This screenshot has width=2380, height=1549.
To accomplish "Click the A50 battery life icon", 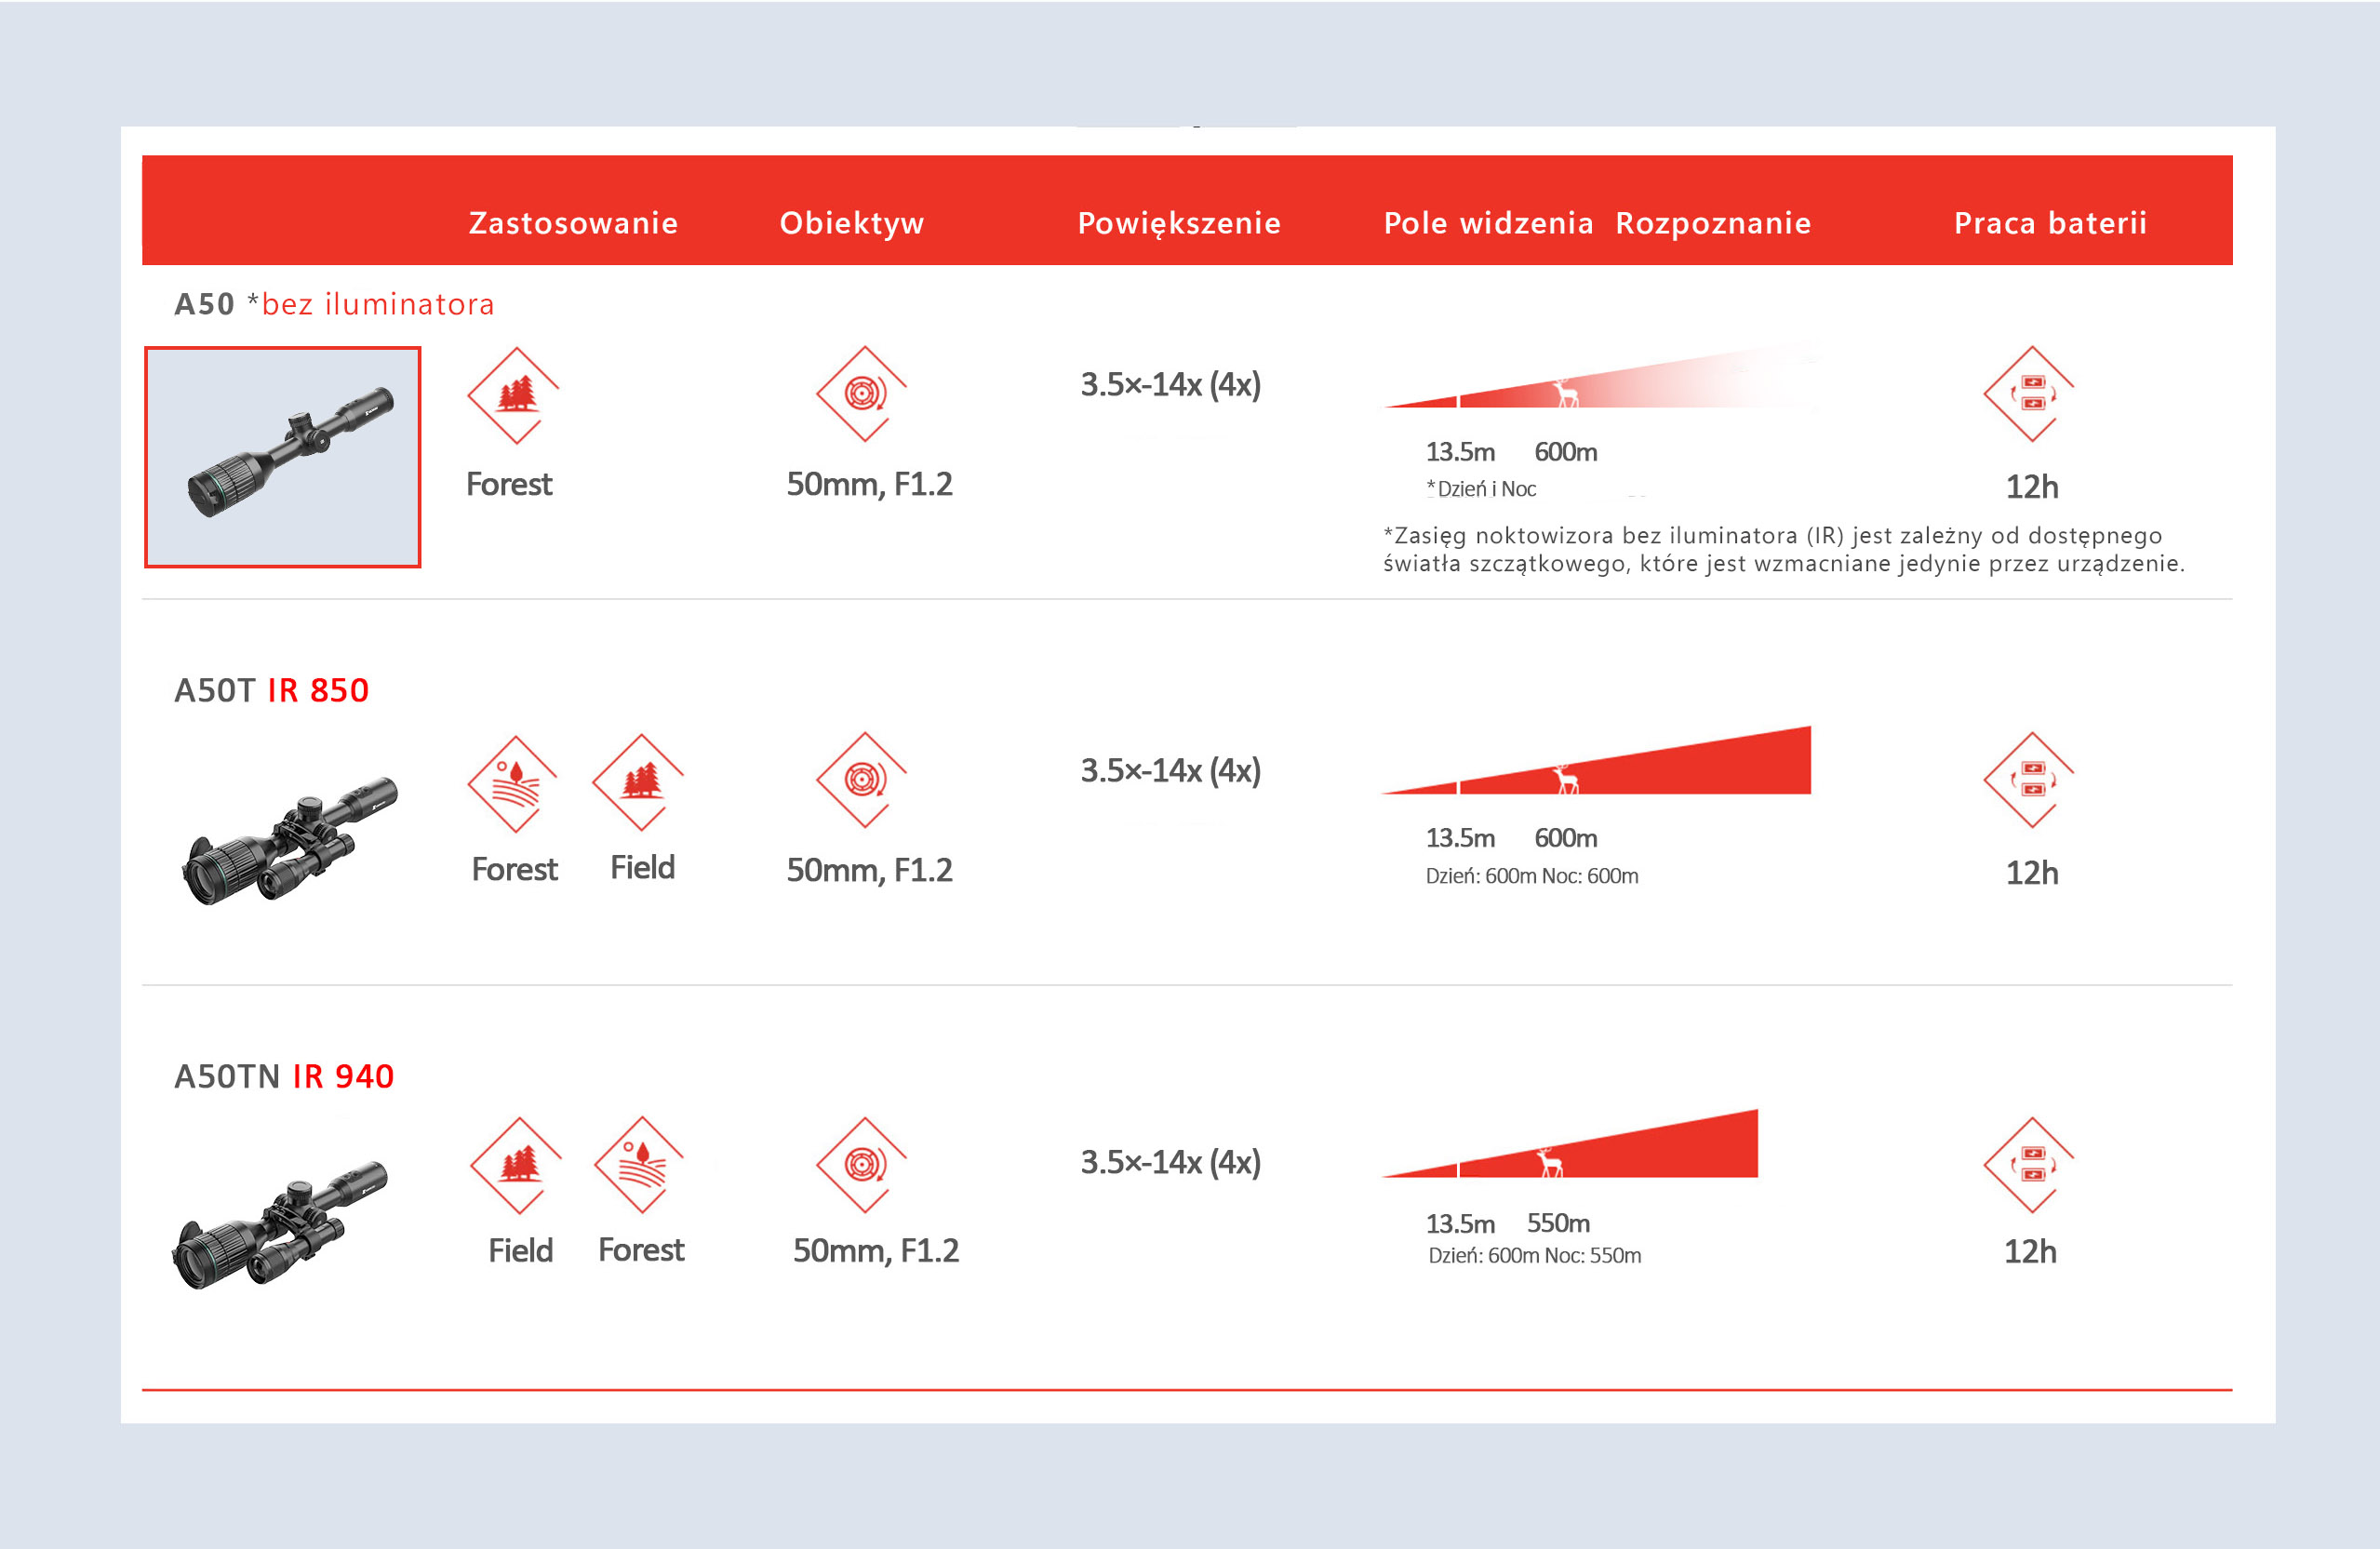I will [2031, 394].
